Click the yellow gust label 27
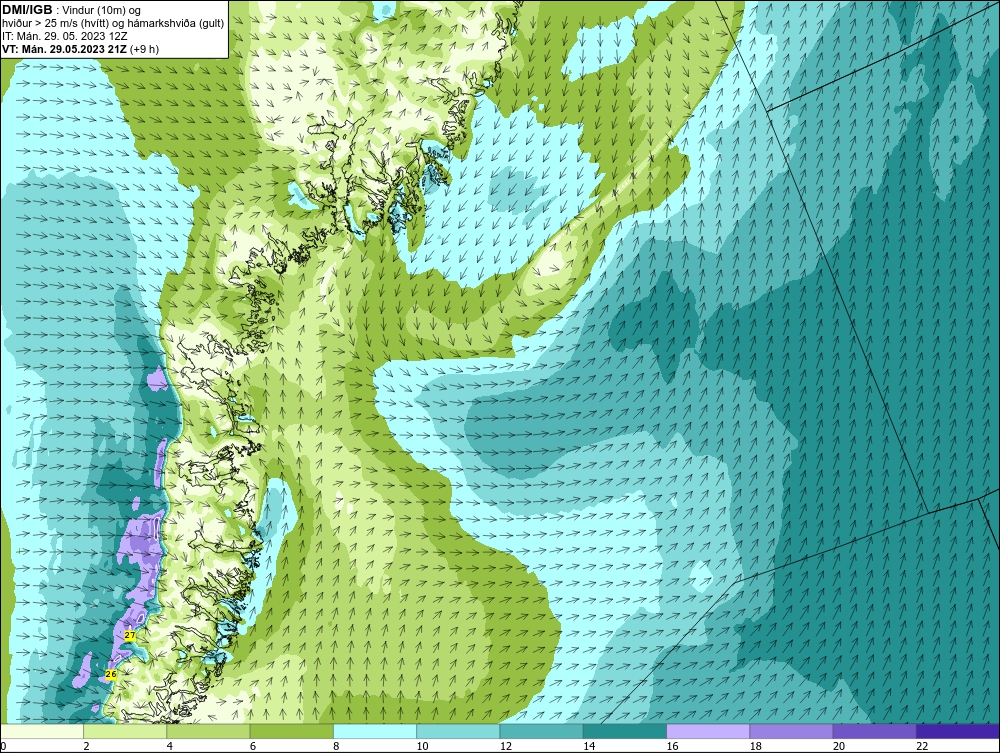Image resolution: width=1000 pixels, height=753 pixels. pos(130,636)
